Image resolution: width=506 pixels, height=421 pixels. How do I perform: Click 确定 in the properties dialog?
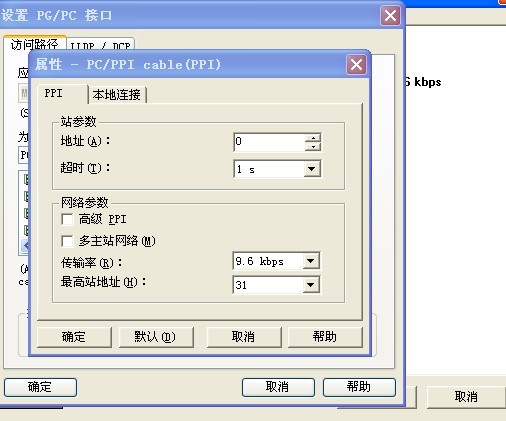[74, 337]
